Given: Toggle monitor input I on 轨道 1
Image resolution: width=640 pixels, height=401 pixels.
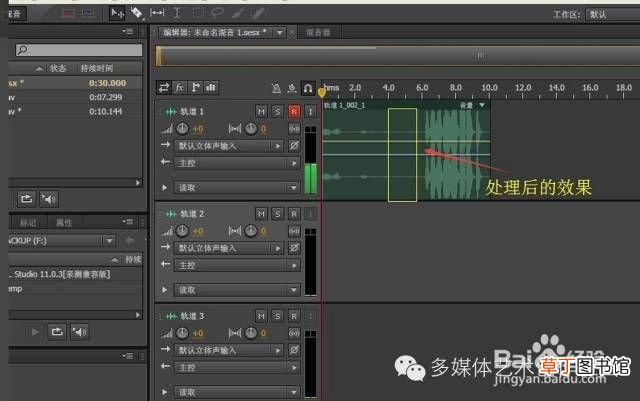Looking at the screenshot, I should [310, 111].
